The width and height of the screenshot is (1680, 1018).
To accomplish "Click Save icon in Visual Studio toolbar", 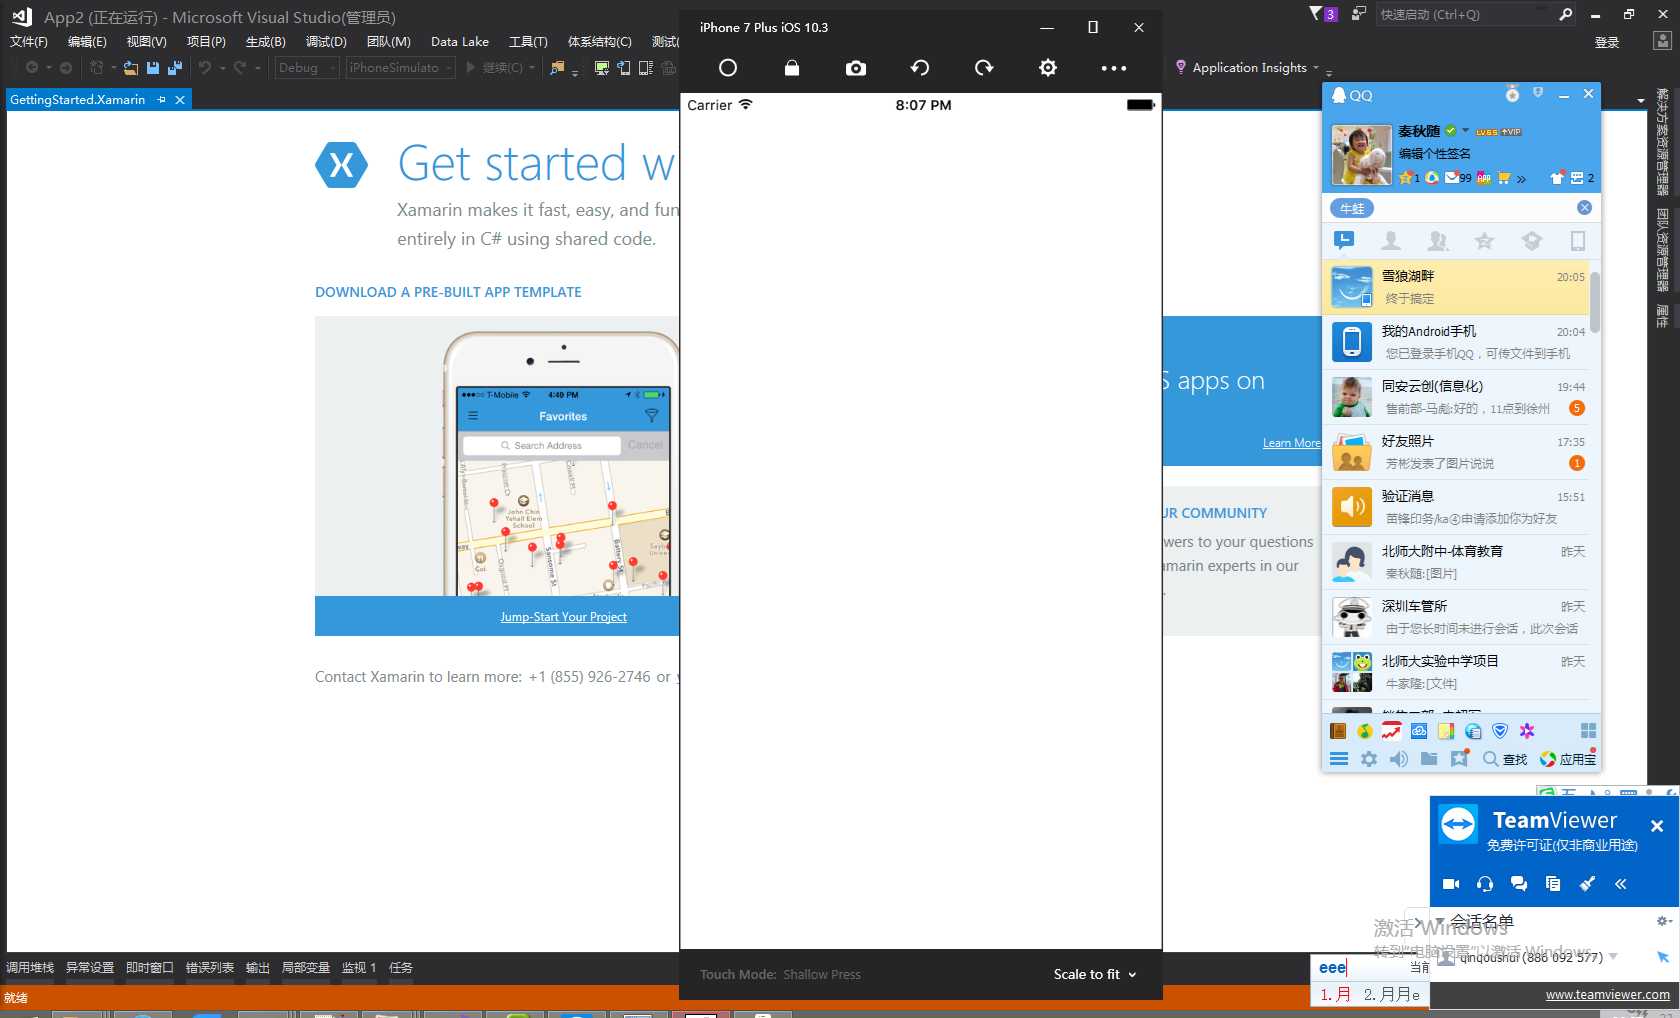I will pyautogui.click(x=153, y=68).
